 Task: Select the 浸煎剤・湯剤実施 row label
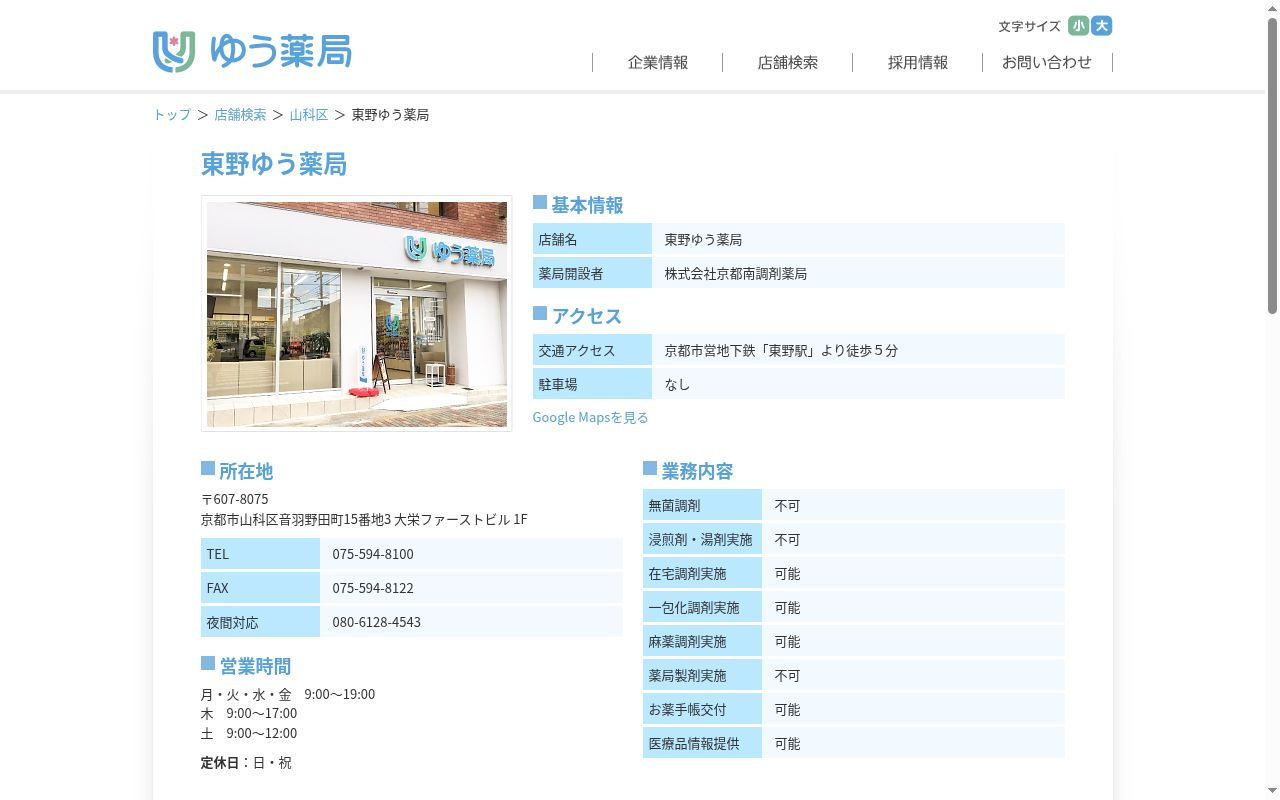pos(701,540)
